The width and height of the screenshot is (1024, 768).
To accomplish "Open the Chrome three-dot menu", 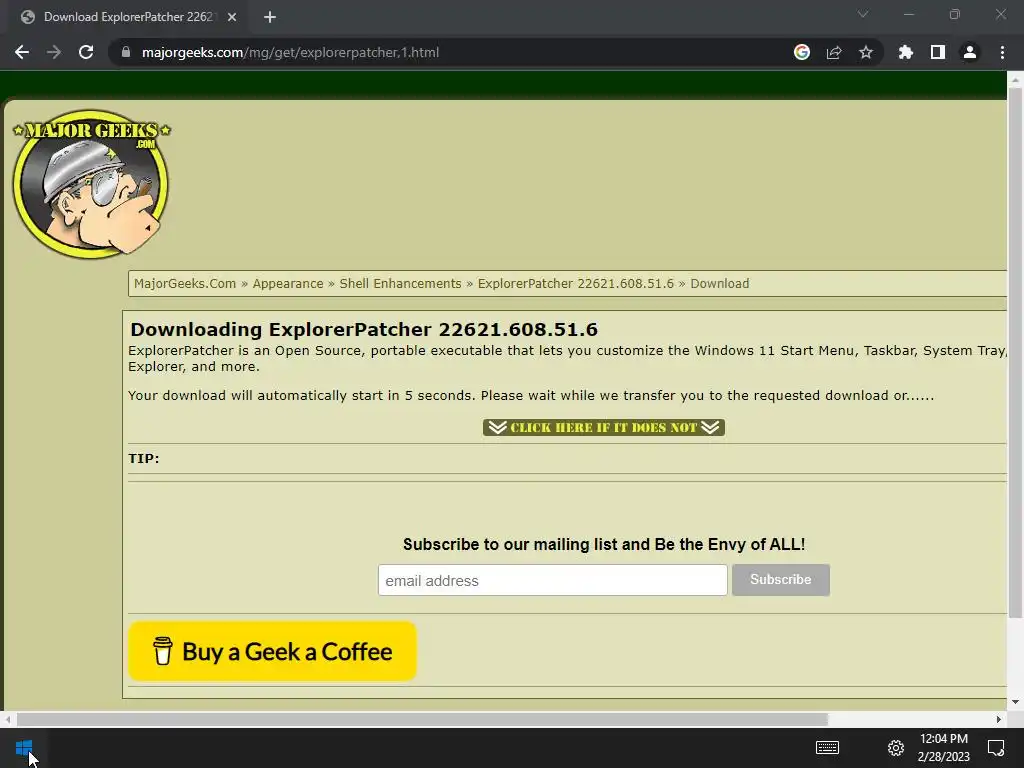I will (x=1002, y=52).
